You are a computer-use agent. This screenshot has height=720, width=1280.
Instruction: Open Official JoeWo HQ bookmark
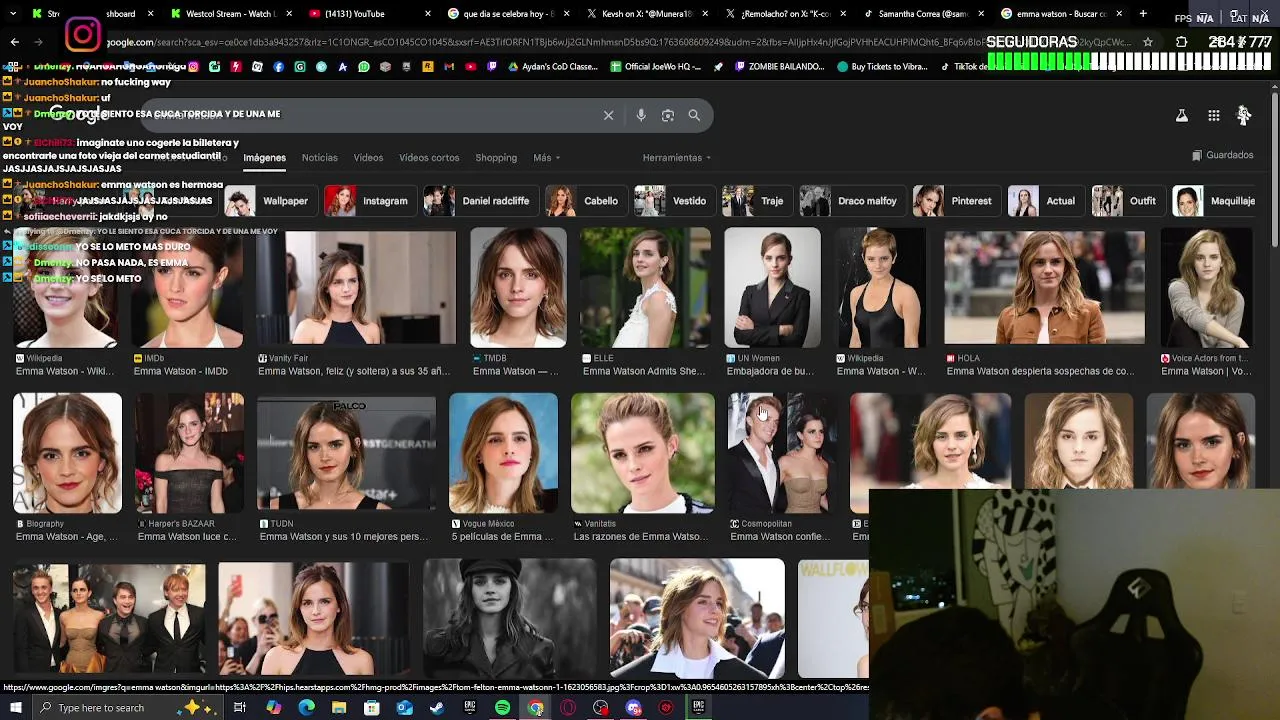click(x=654, y=67)
